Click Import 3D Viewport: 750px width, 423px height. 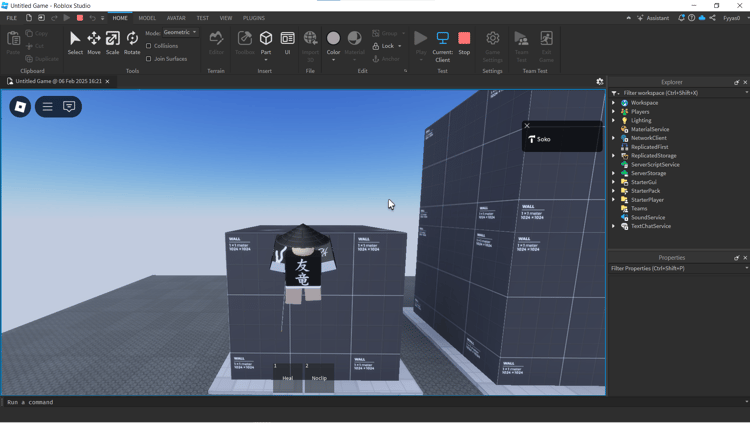tap(310, 46)
